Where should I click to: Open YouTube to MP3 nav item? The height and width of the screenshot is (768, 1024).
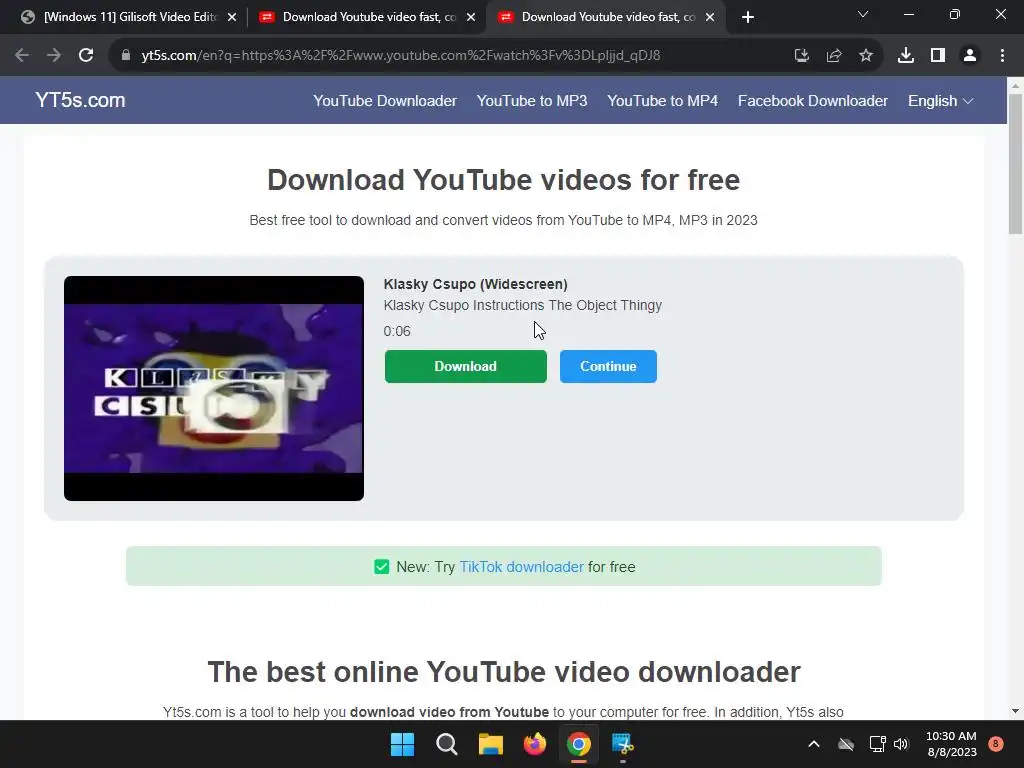[532, 101]
